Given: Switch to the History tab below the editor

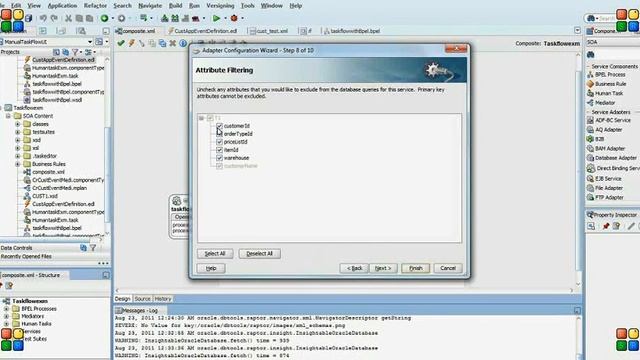Looking at the screenshot, I should click(x=163, y=299).
